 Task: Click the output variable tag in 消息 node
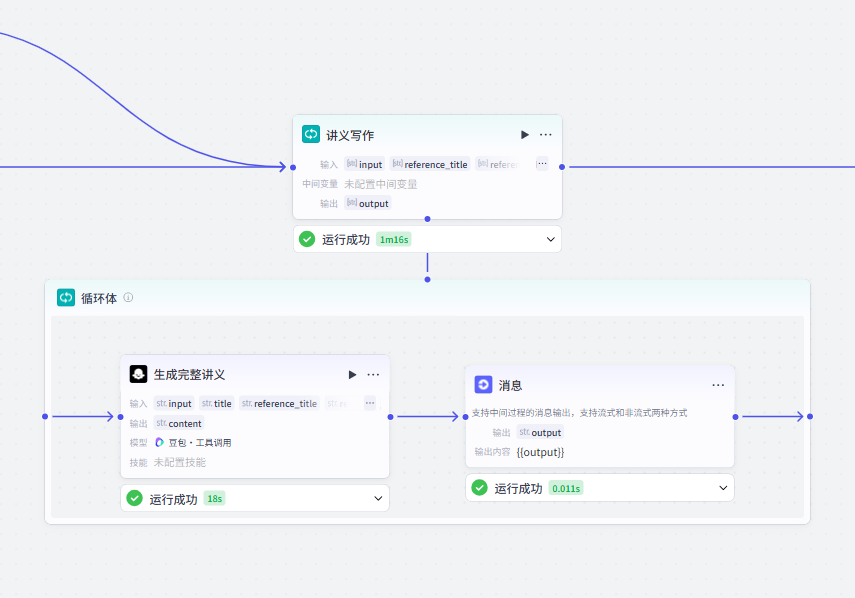coord(540,433)
